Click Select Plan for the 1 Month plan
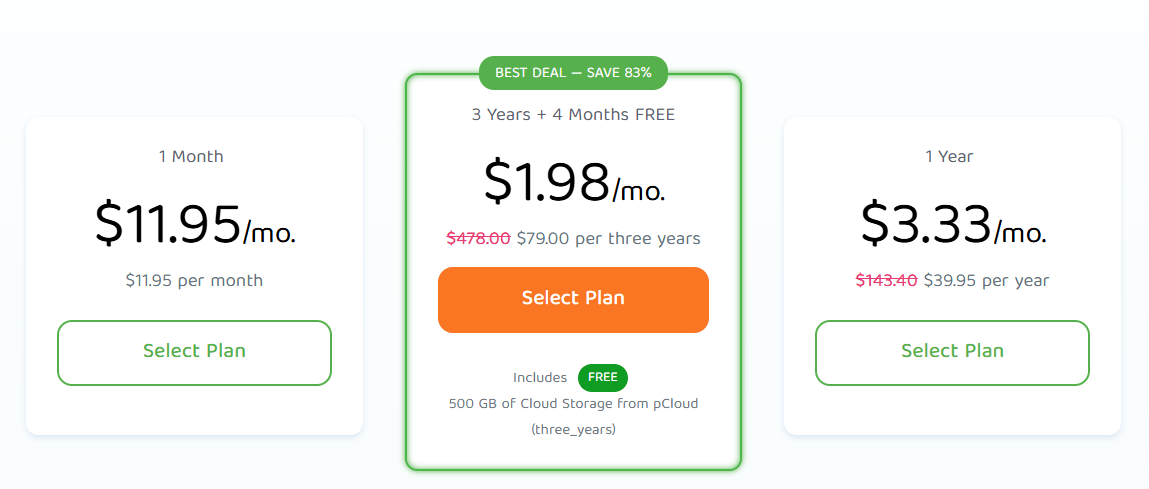1149x489 pixels. 194,352
